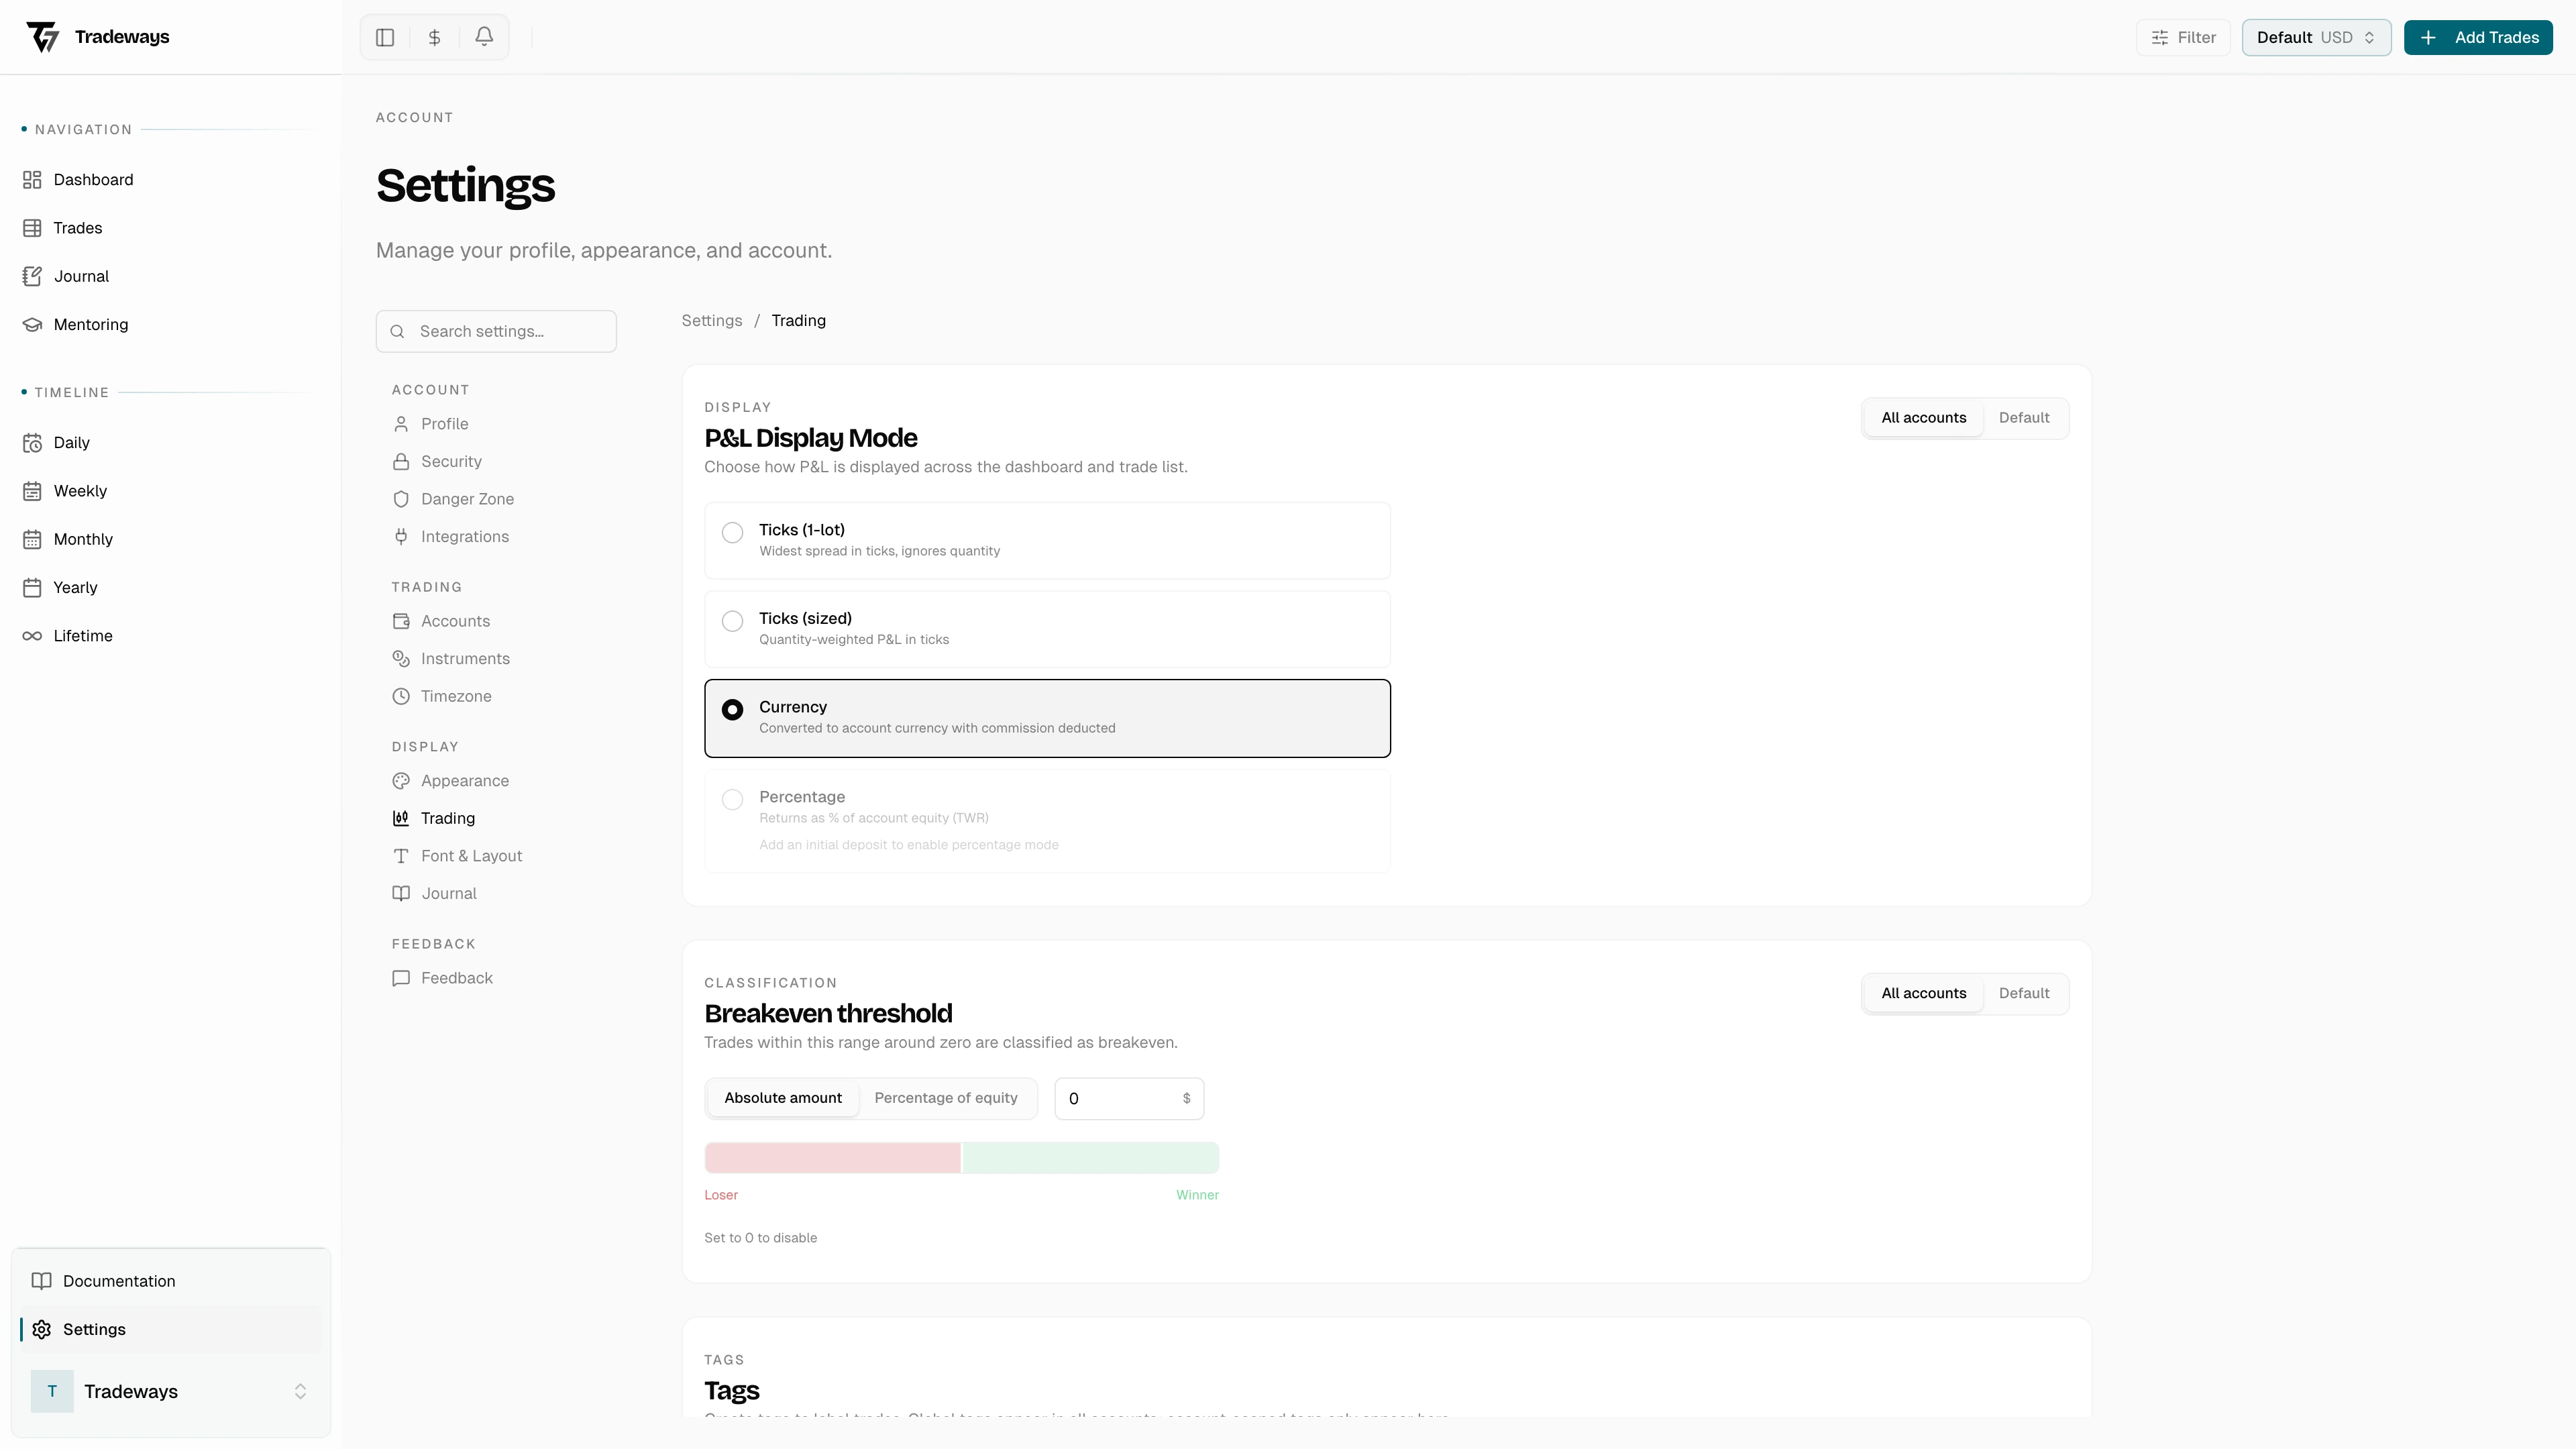Open Security settings with the lock icon
Screen dimensions: 2576x1449
click(402, 461)
